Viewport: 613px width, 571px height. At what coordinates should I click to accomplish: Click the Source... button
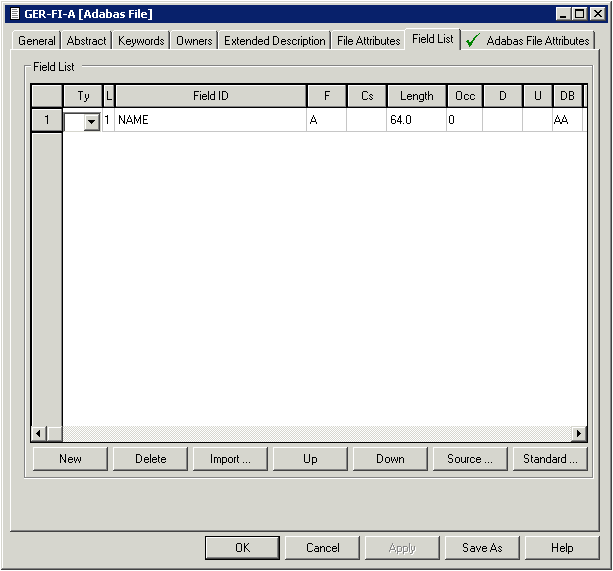[470, 459]
